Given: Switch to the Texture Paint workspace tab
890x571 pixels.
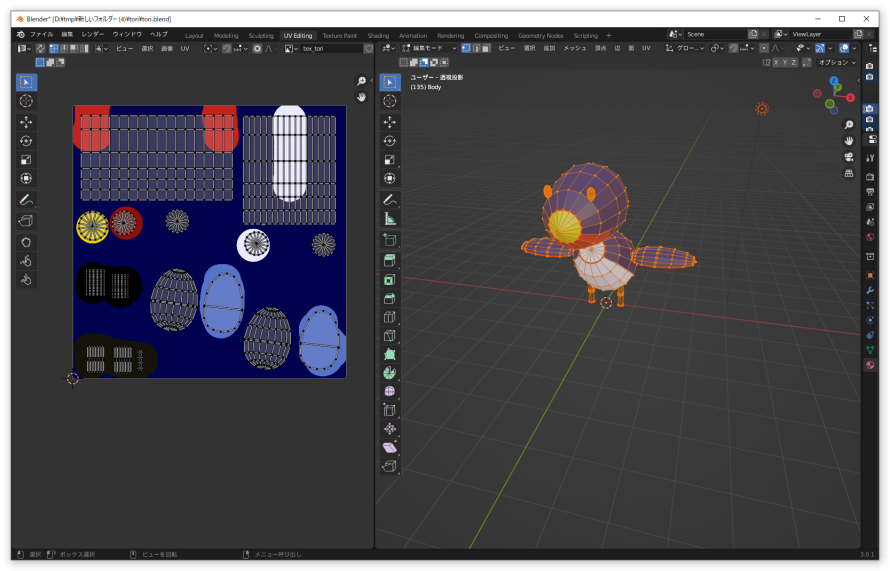Looking at the screenshot, I should (x=339, y=35).
